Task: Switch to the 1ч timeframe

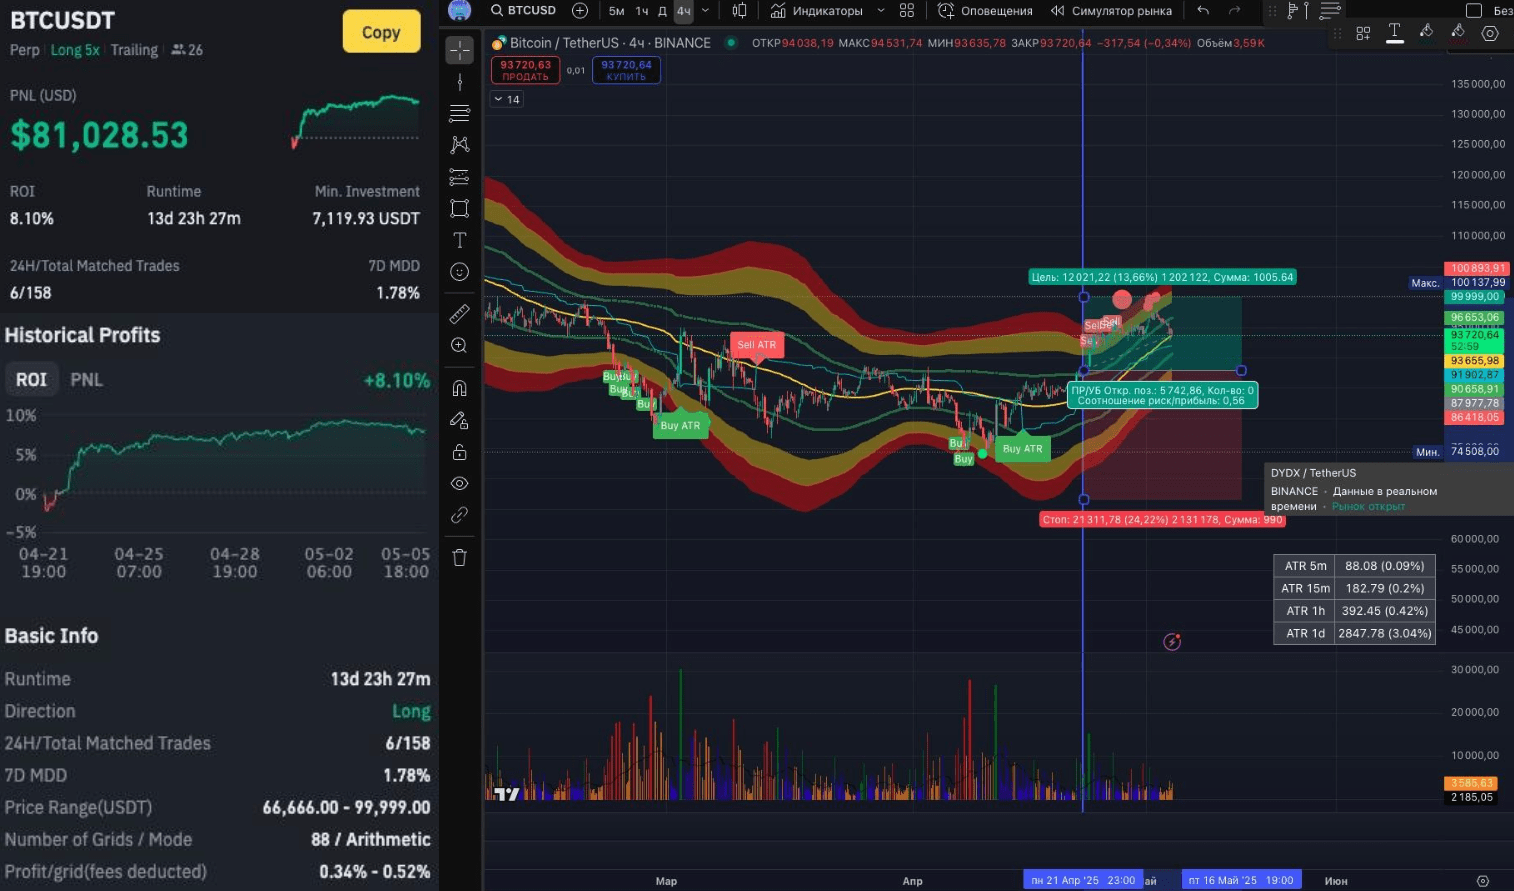Action: pos(642,11)
